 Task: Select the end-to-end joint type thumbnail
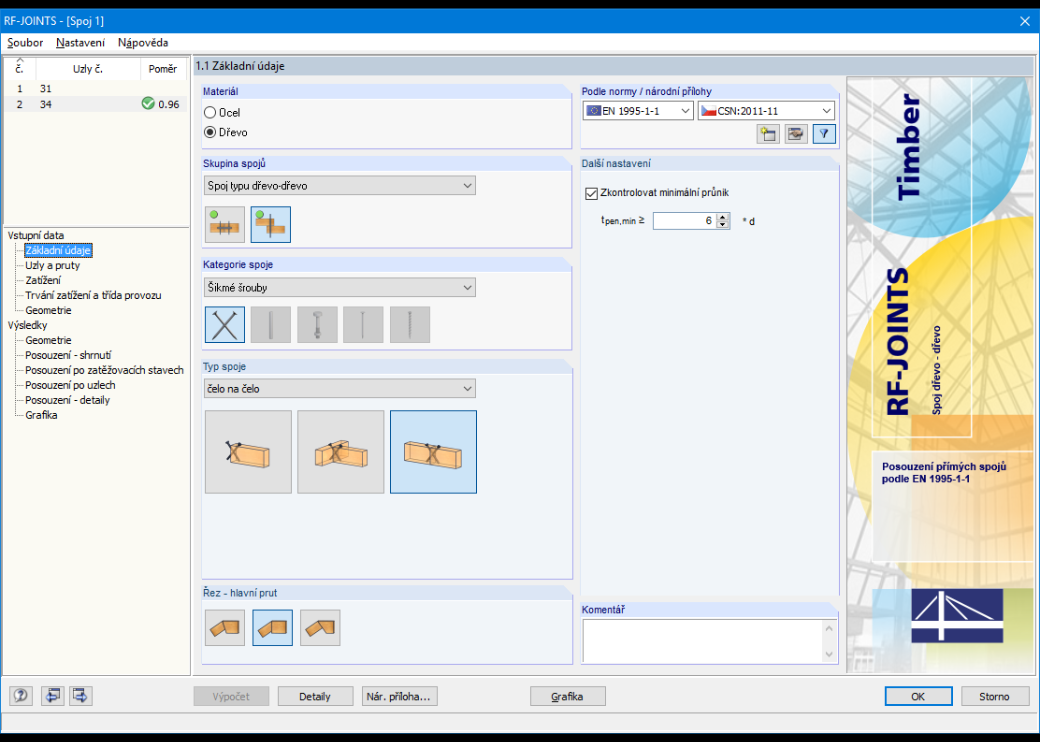click(x=433, y=452)
